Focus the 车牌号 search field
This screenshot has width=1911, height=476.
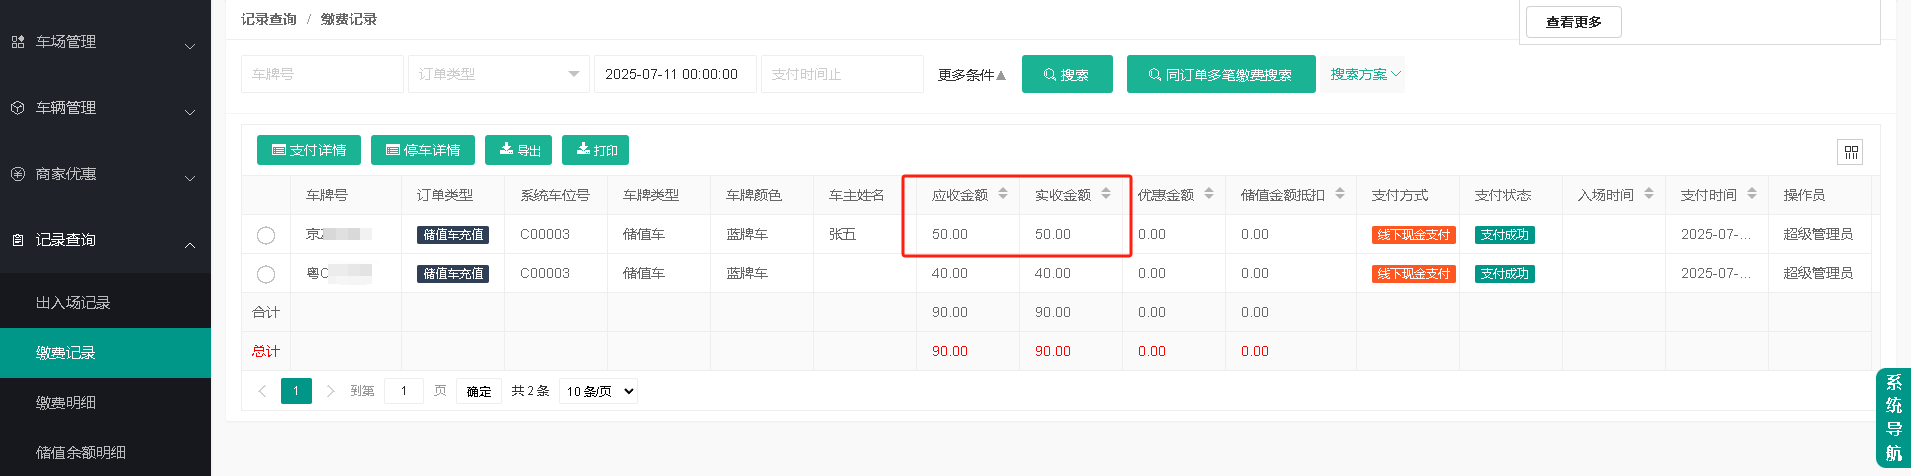click(322, 74)
